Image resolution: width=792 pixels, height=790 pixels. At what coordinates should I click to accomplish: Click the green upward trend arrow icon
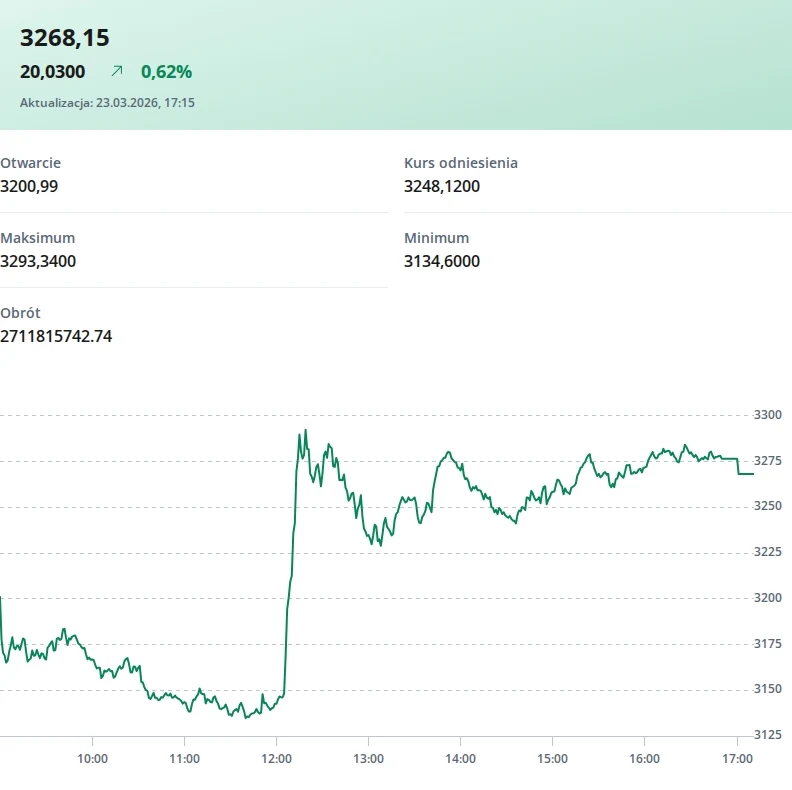[117, 71]
